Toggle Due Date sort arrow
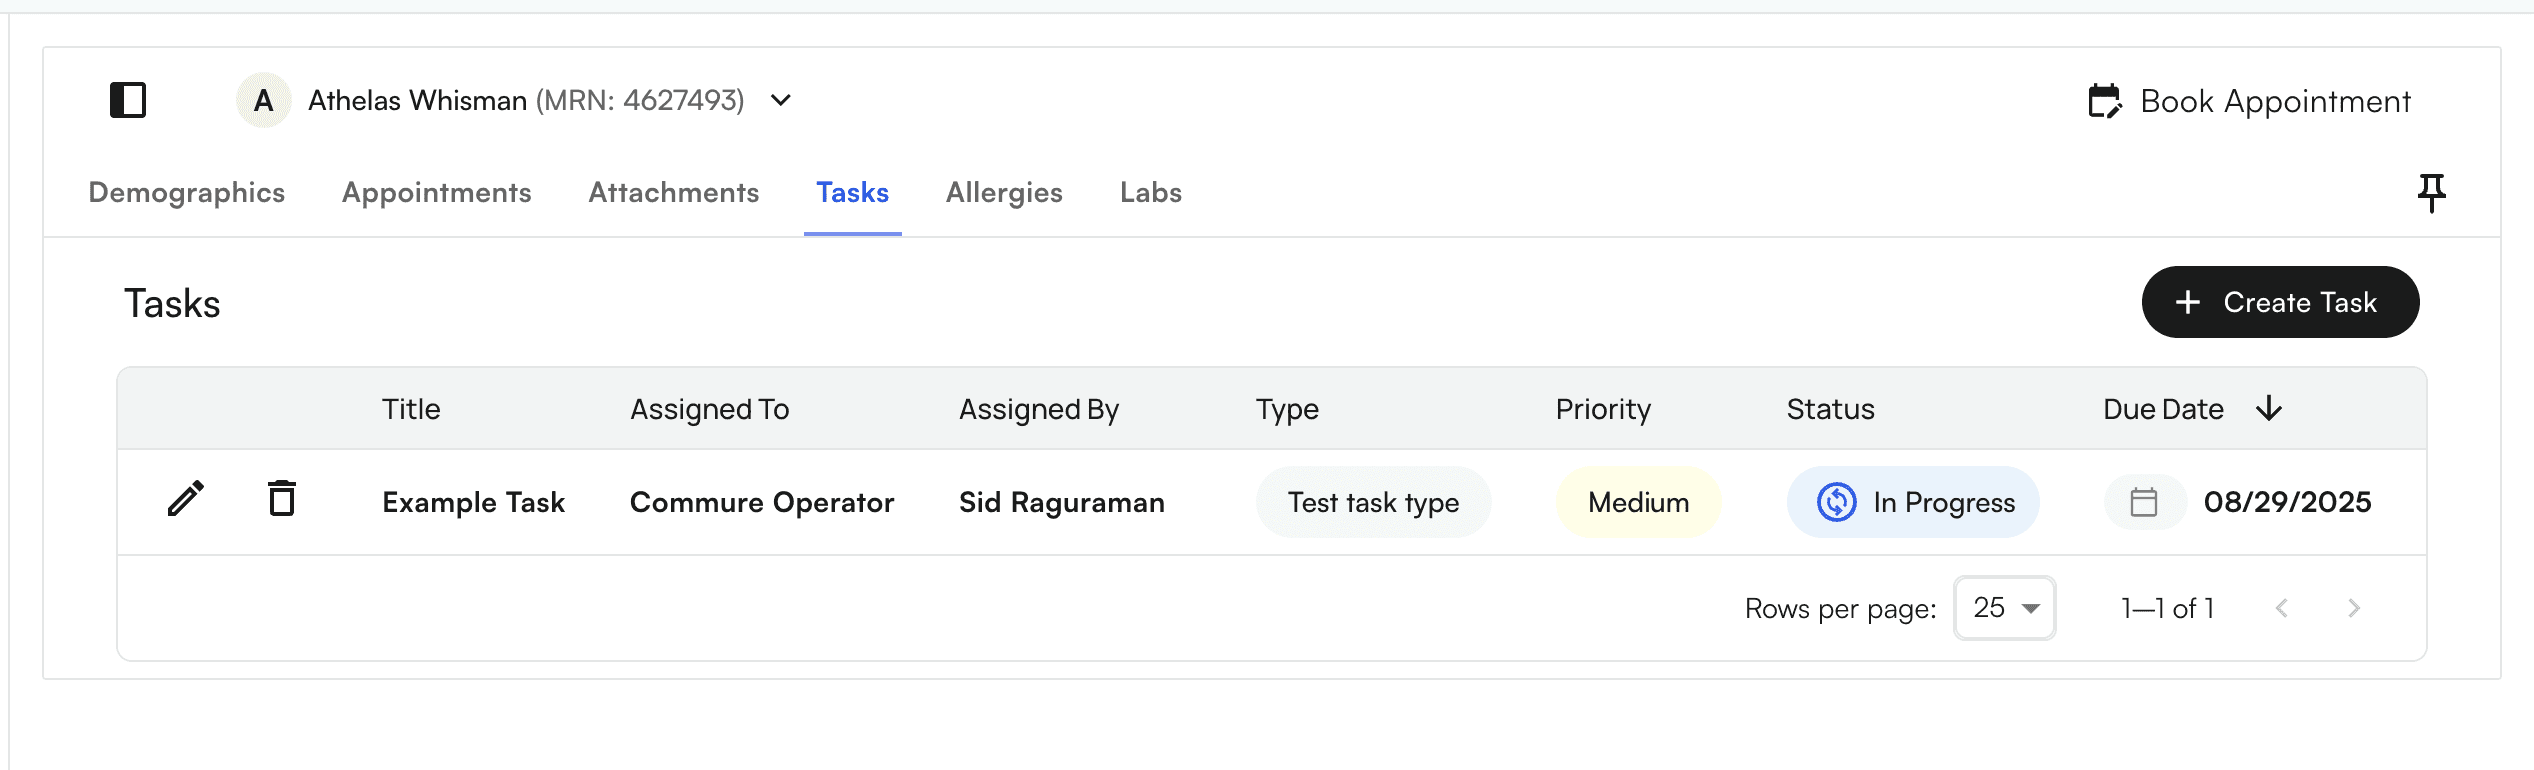Viewport: 2534px width, 770px height. (x=2269, y=408)
